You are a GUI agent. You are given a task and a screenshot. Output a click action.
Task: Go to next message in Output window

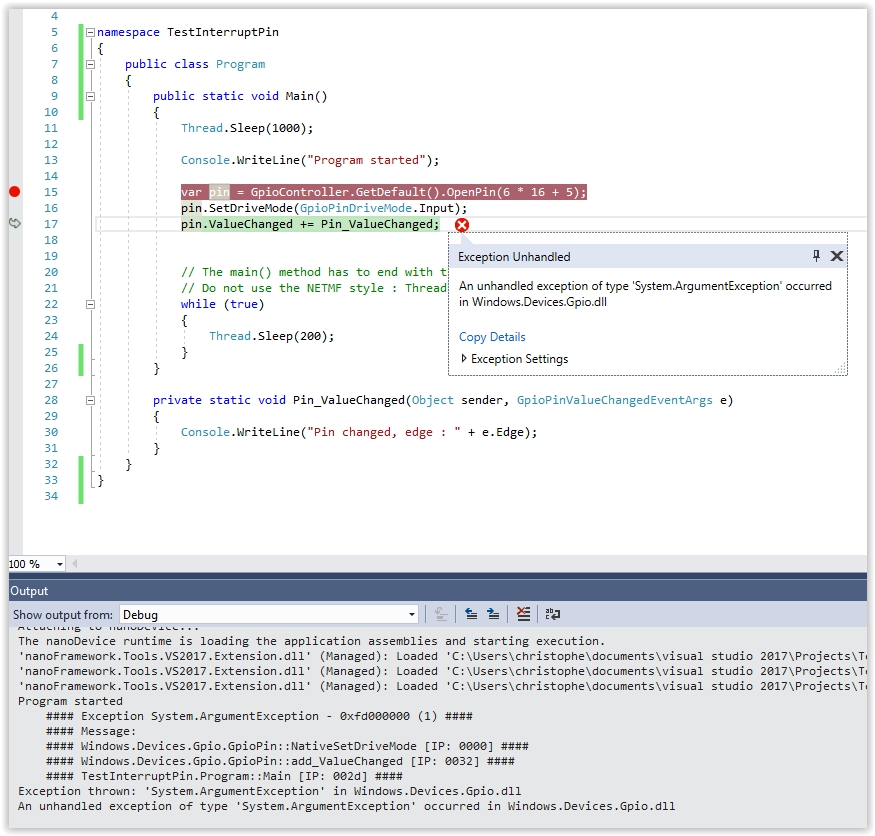pos(492,613)
